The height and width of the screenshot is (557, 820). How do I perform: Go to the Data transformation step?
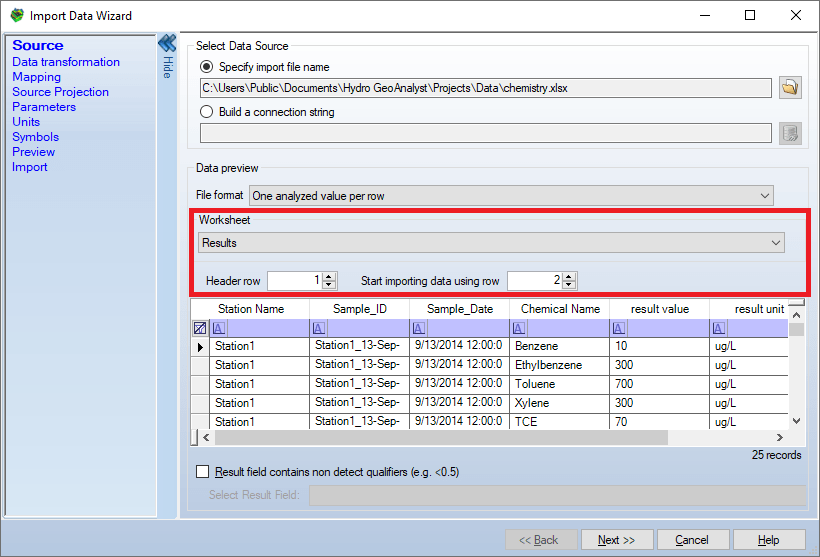(x=66, y=62)
